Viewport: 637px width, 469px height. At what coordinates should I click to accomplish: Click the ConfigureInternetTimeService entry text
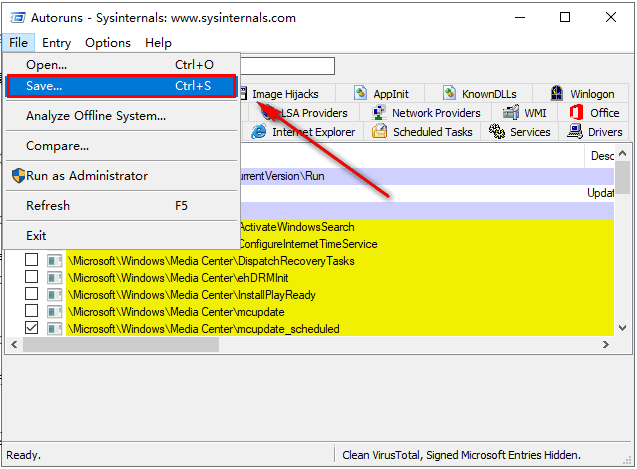(x=308, y=244)
